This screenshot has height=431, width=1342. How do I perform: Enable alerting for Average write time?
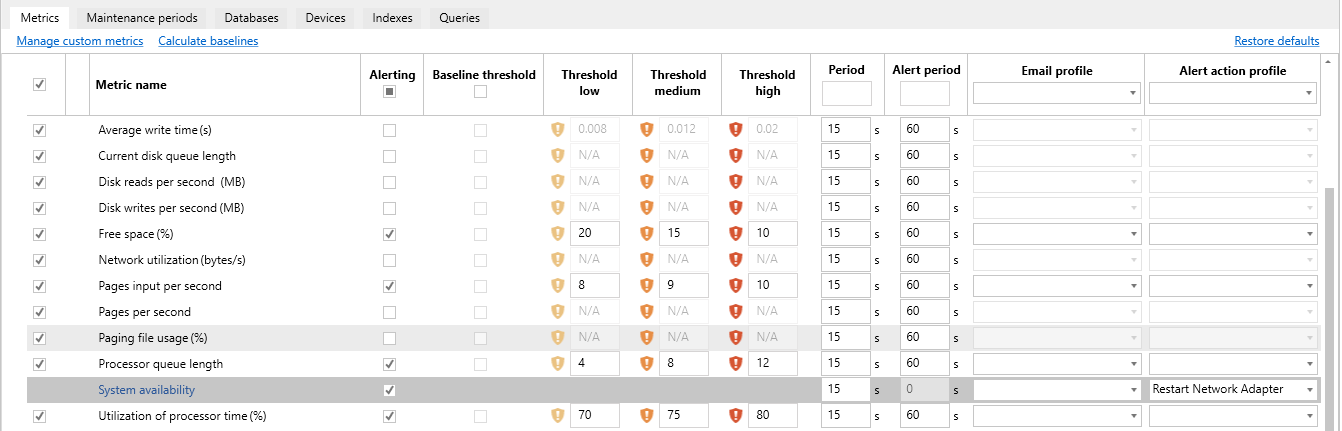pos(389,130)
